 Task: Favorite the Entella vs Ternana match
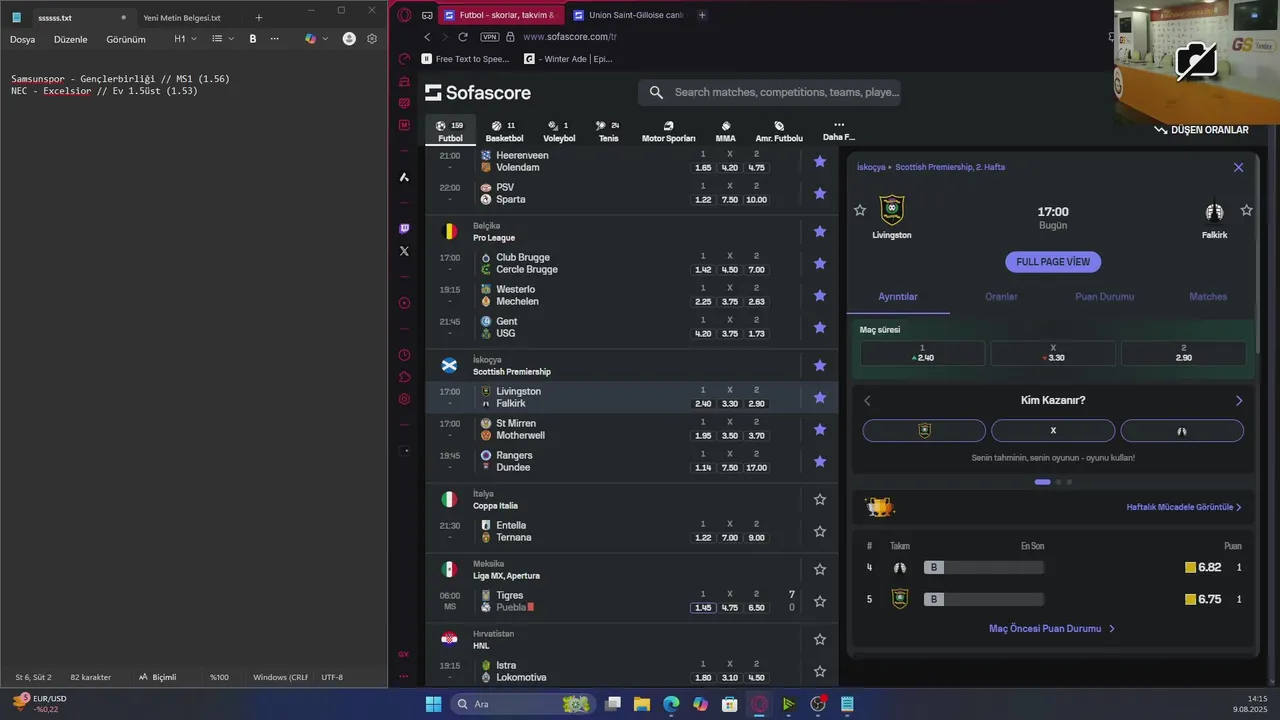820,531
